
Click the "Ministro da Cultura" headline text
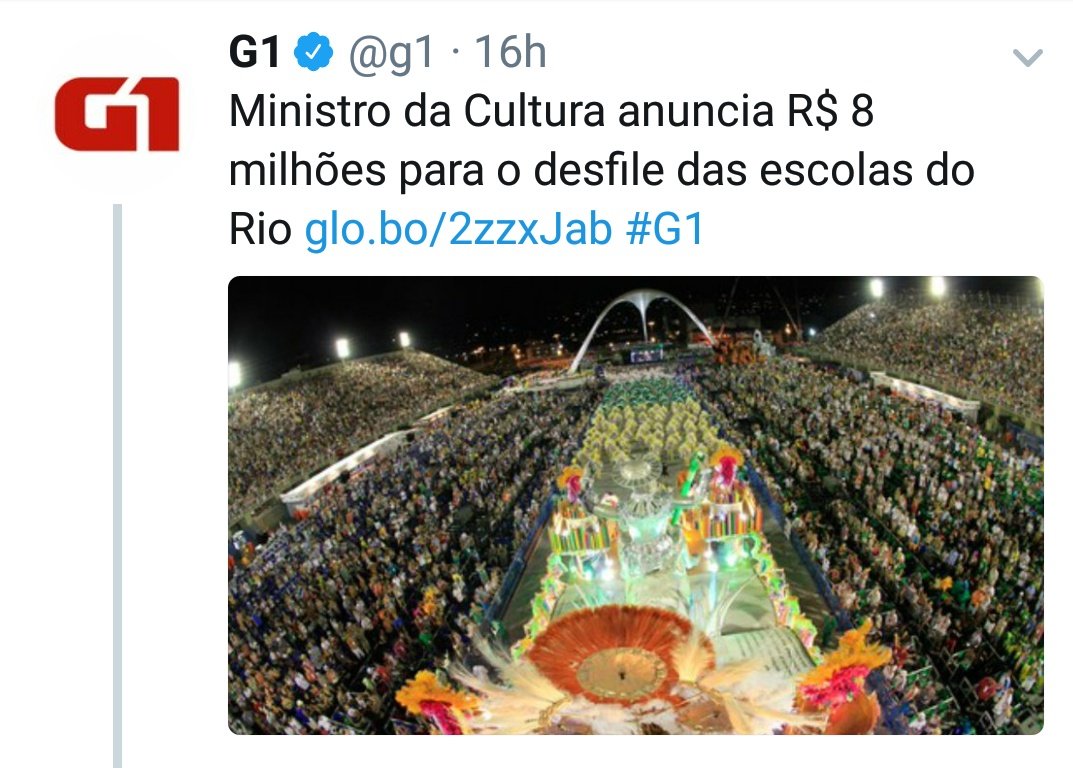(x=417, y=111)
